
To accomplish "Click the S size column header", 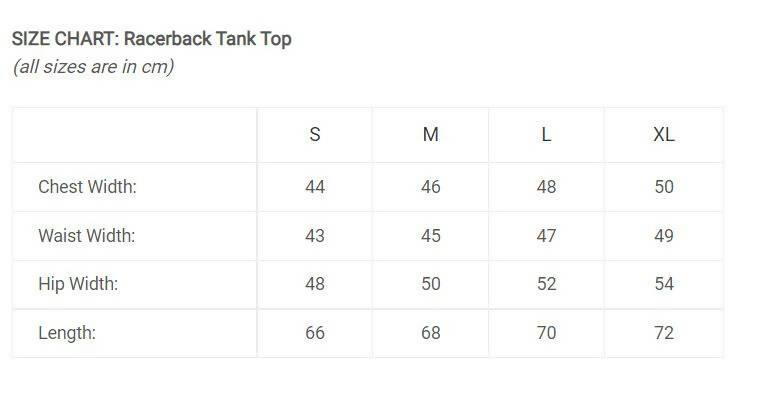I will (315, 134).
